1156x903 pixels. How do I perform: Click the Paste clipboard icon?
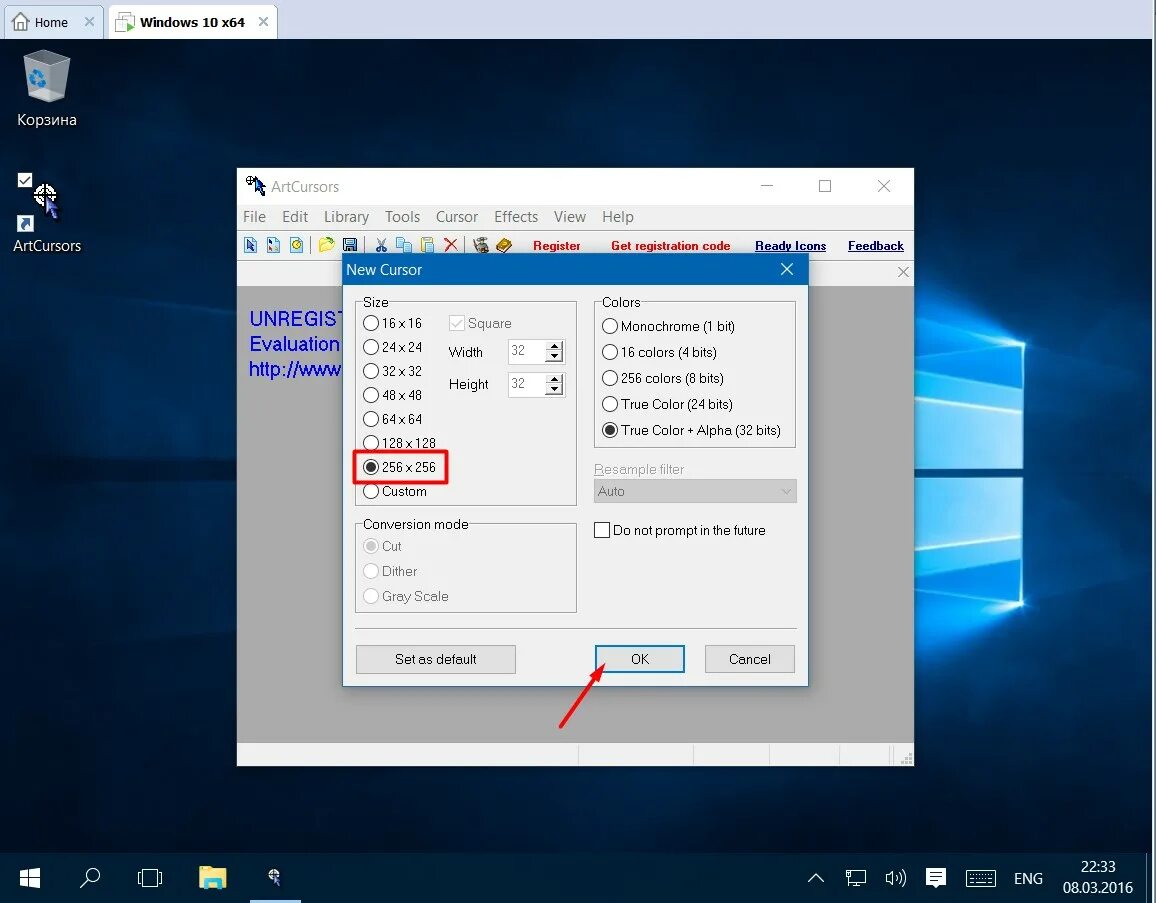pyautogui.click(x=428, y=245)
